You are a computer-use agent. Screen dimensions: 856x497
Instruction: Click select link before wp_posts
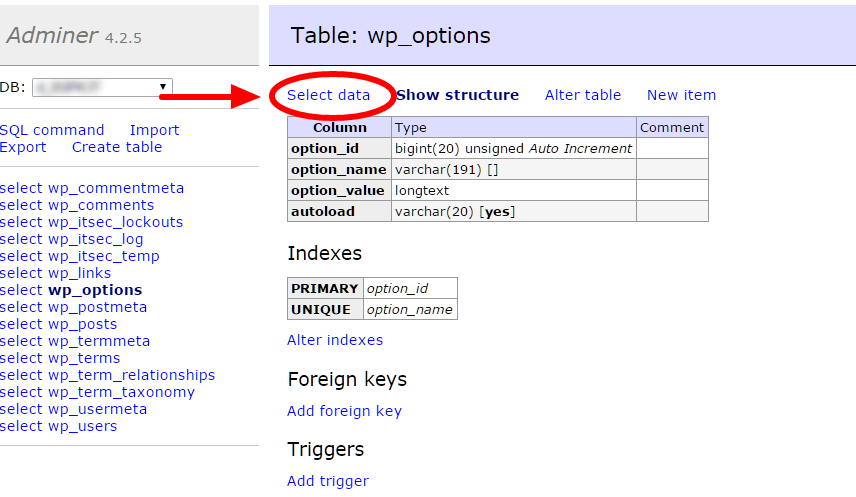coord(21,324)
